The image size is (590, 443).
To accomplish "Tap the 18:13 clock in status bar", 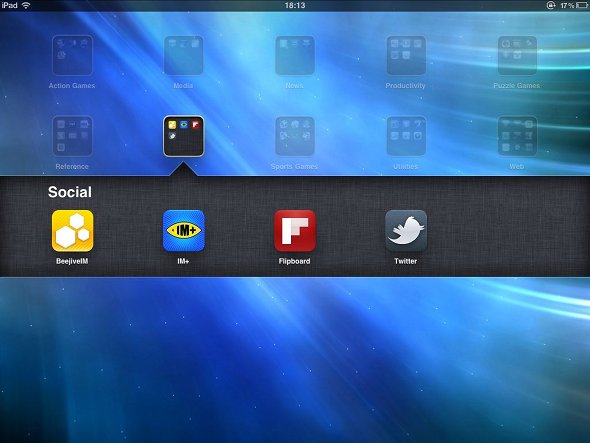I will tap(295, 5).
